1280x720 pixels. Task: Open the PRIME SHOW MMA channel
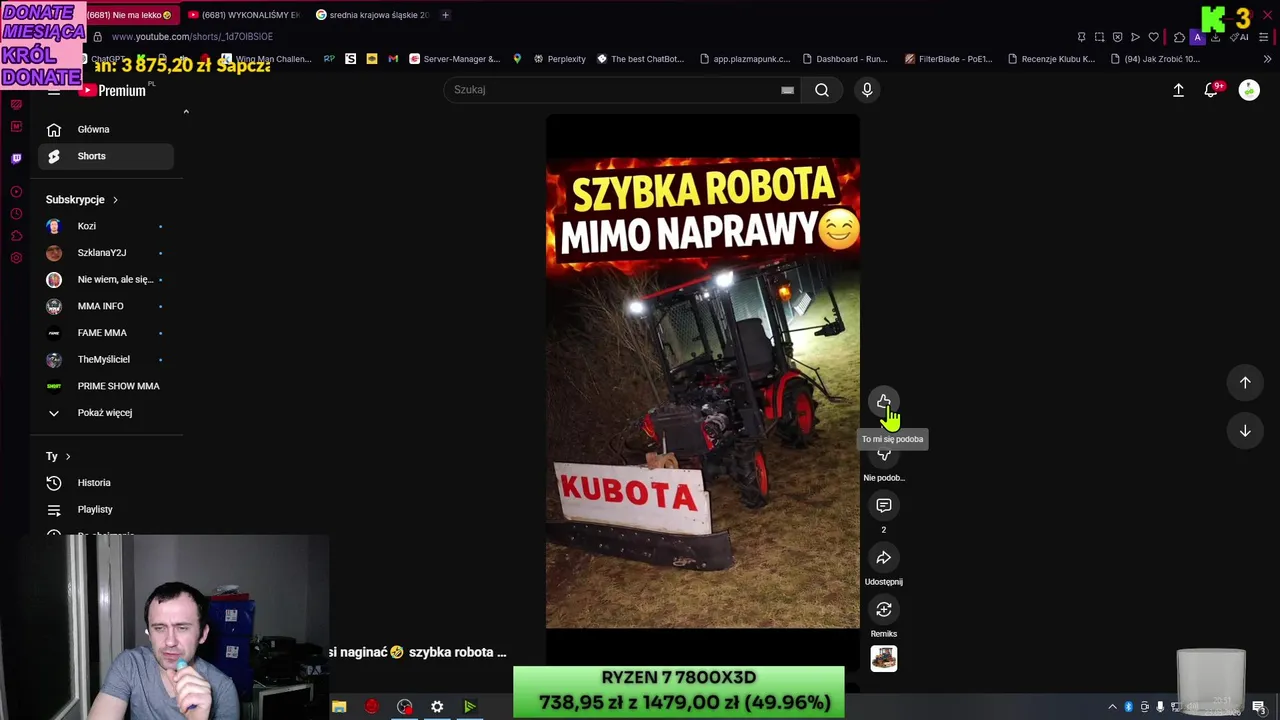pyautogui.click(x=106, y=386)
